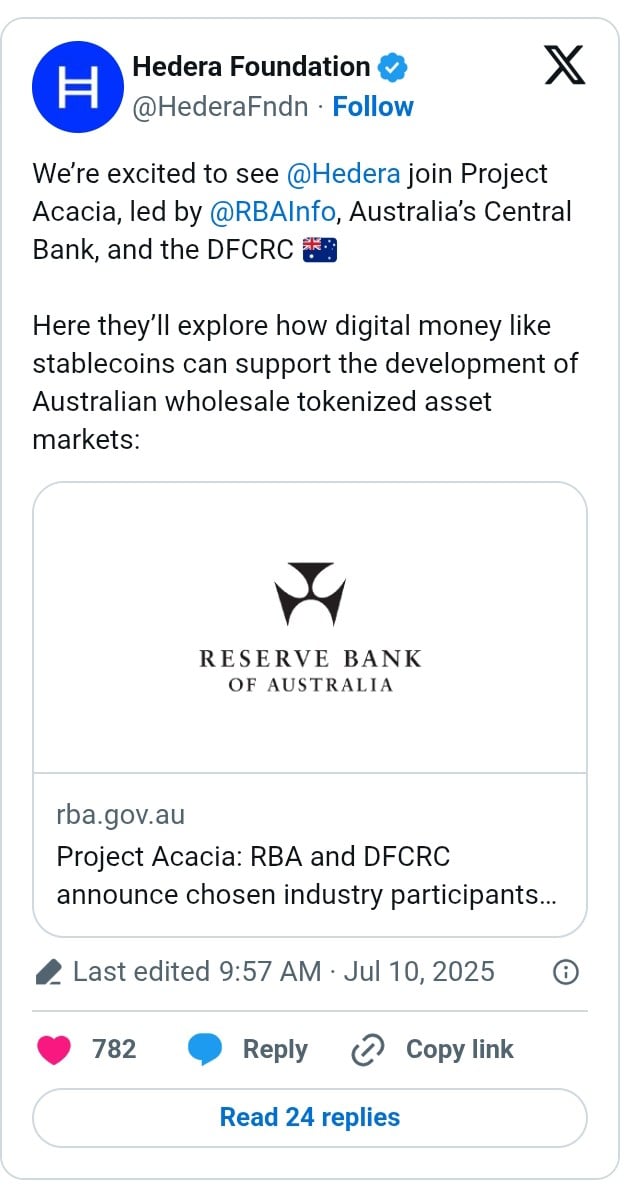
Task: Open the @Hedera mention link
Action: [x=343, y=174]
